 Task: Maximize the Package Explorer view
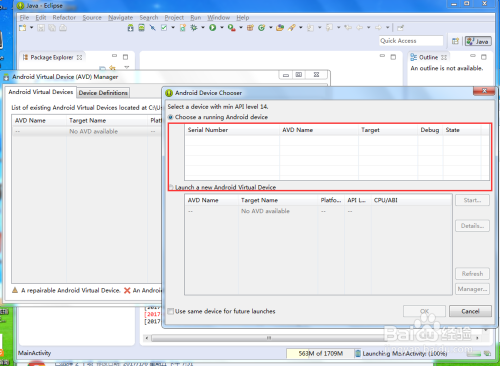[x=125, y=57]
